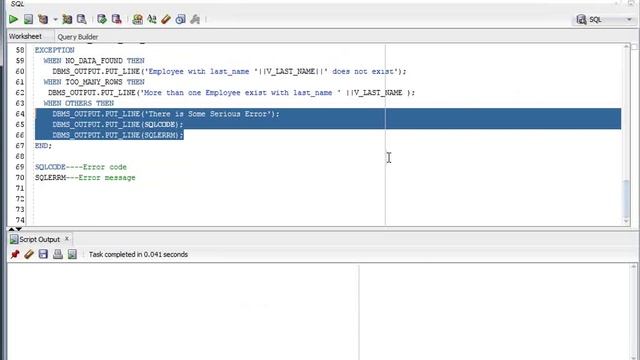Click TOO_MANY_ROWS on line 61
This screenshot has height=360, width=640.
pyautogui.click(x=94, y=82)
